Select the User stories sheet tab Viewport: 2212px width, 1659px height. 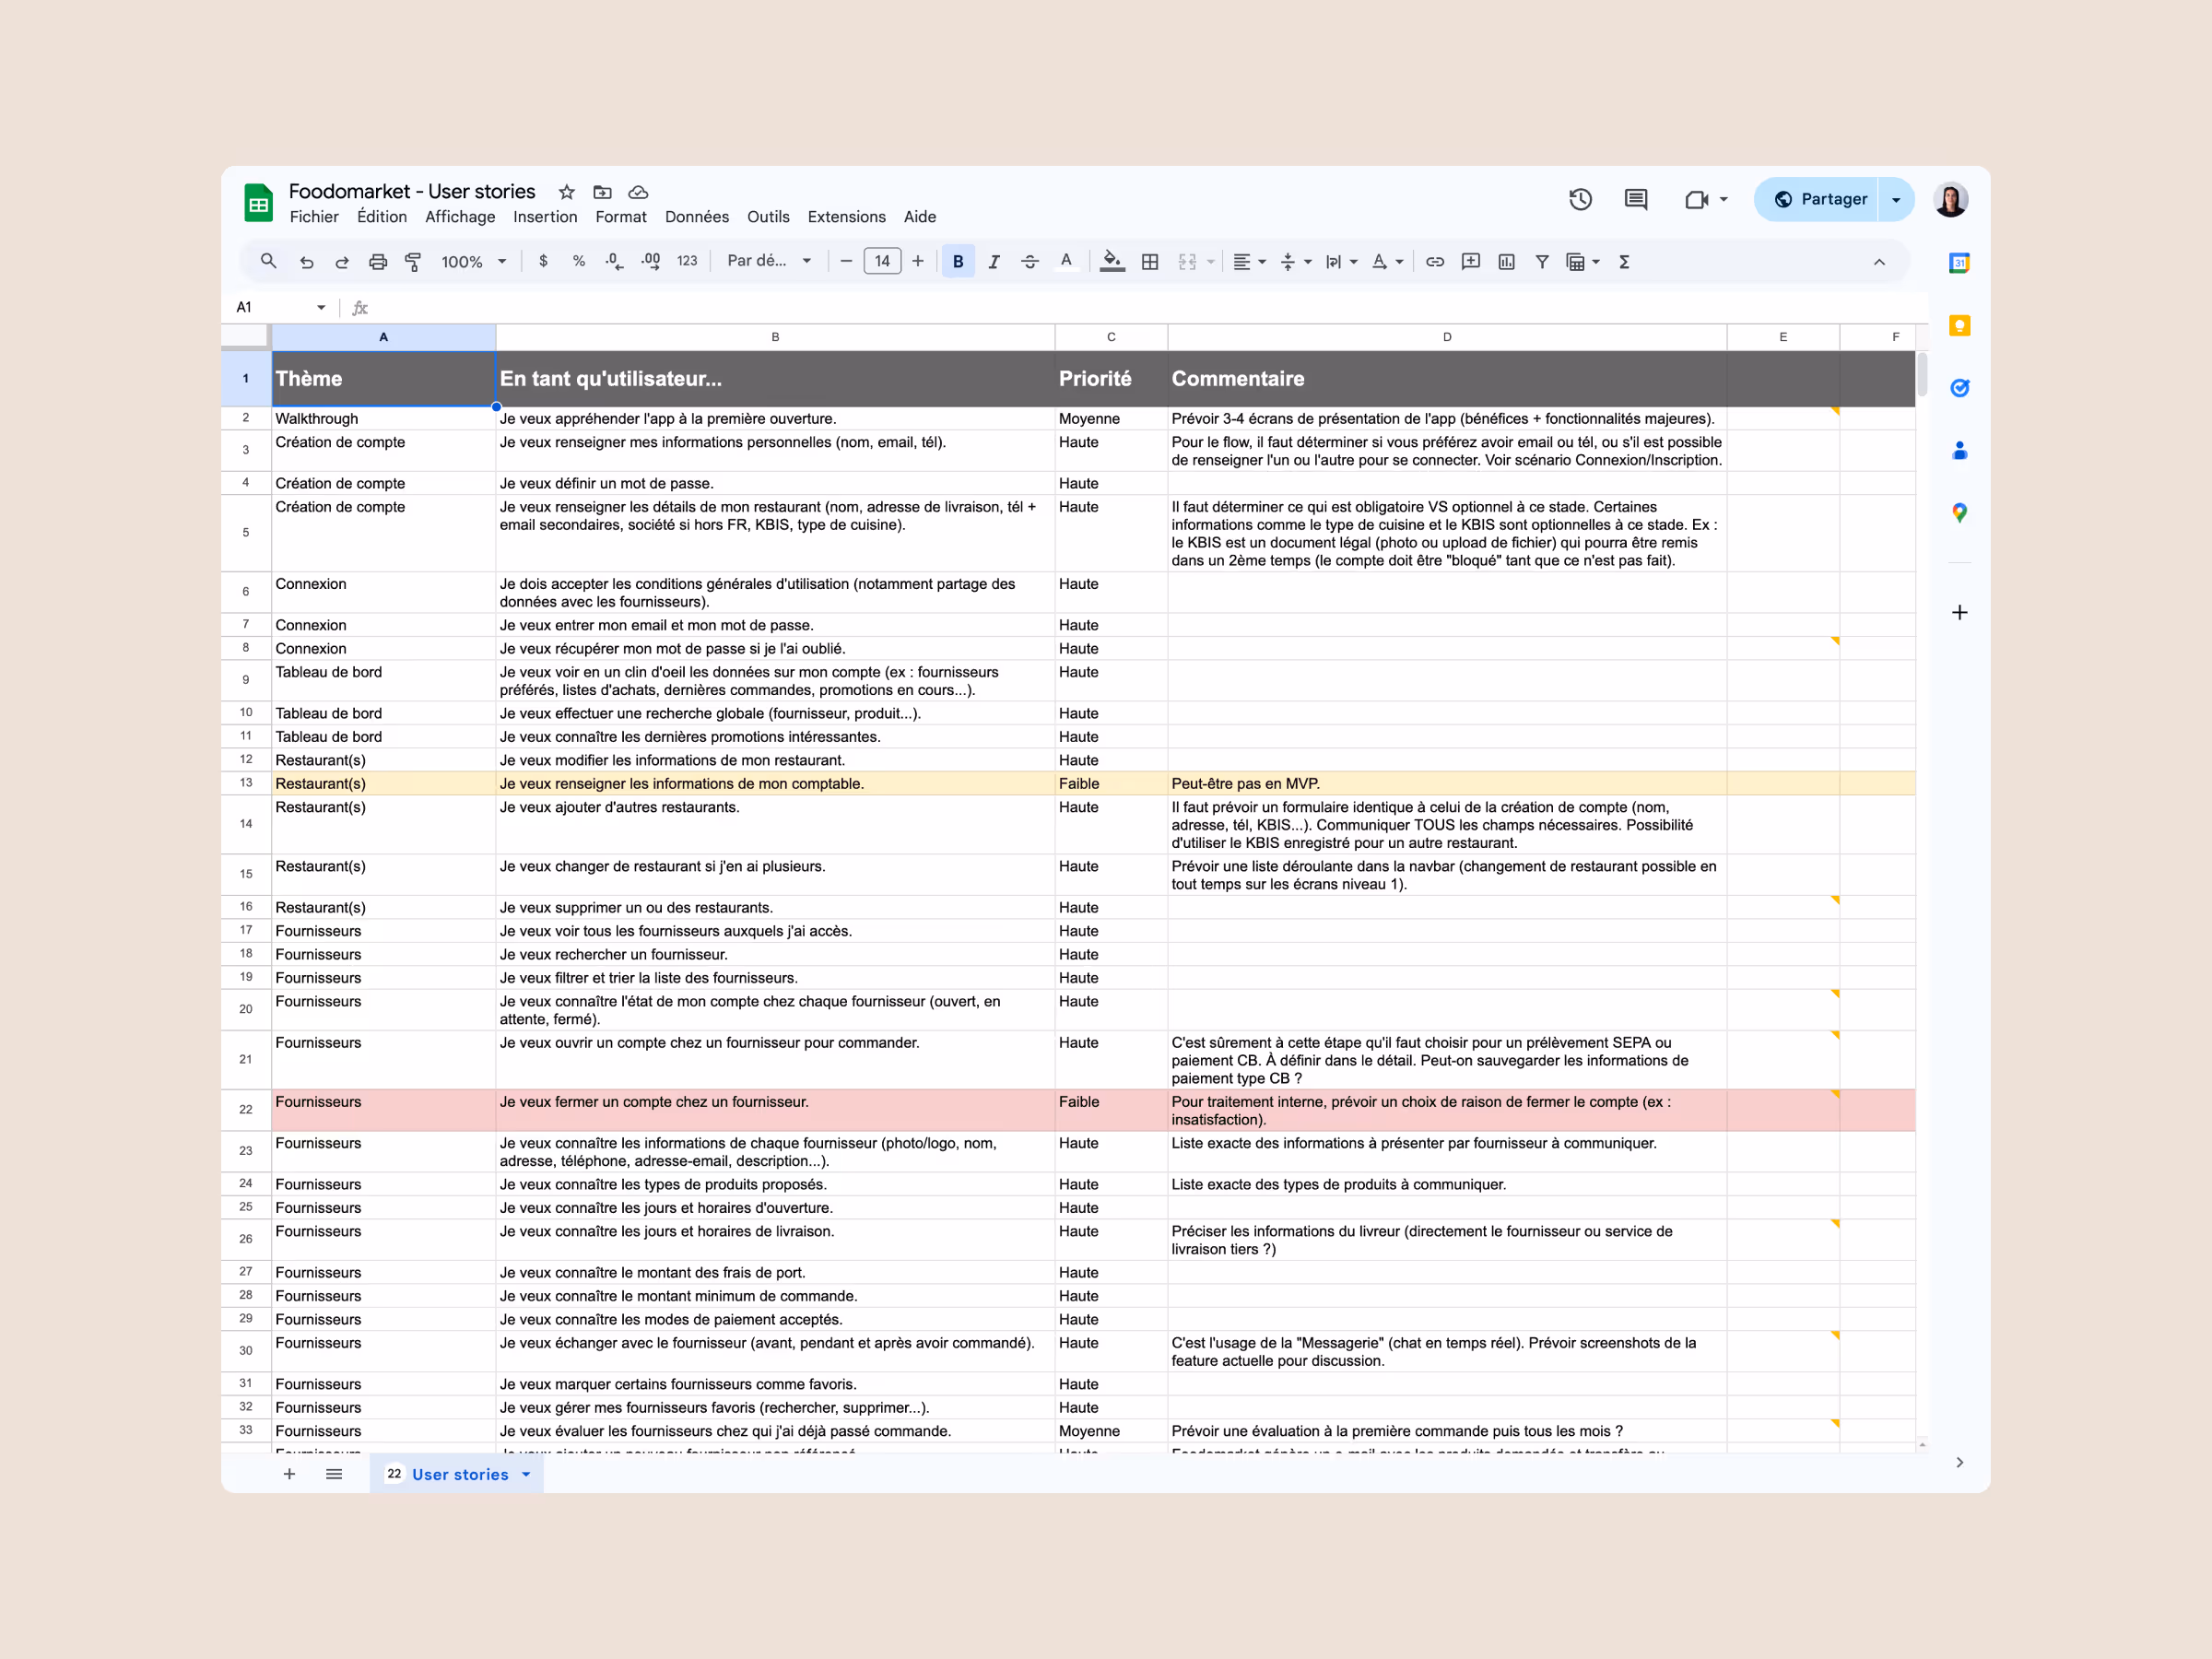[x=459, y=1474]
